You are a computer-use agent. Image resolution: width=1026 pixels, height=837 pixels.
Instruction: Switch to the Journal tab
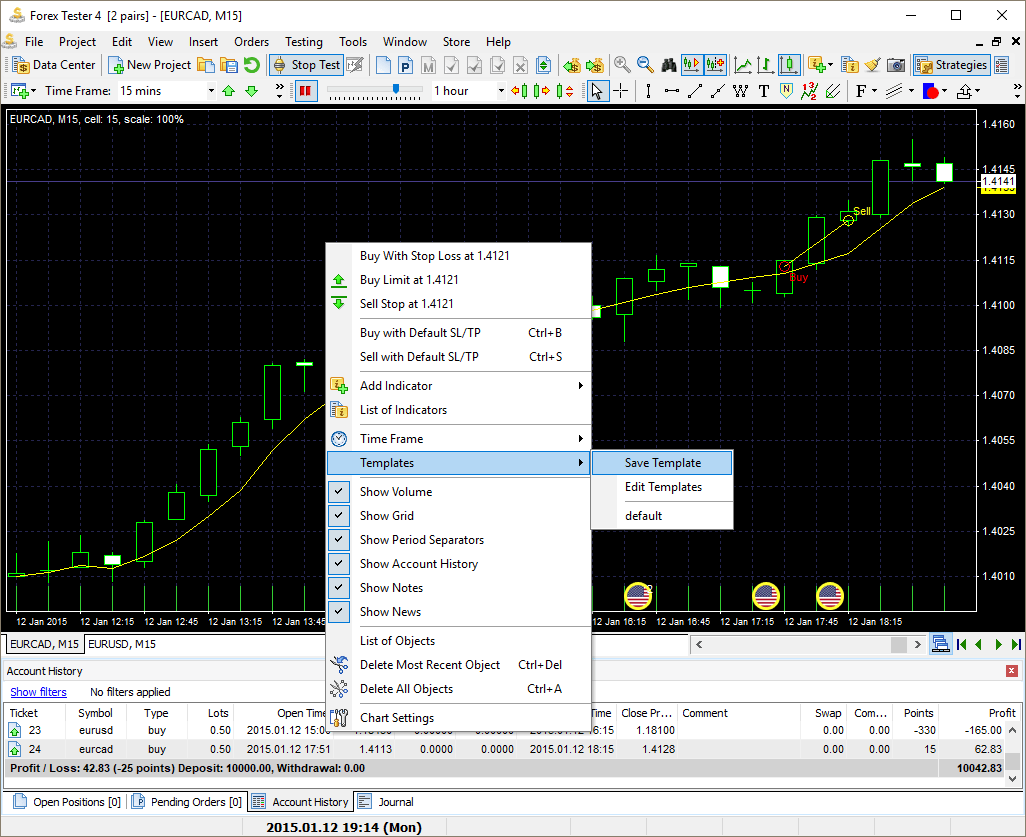(x=386, y=802)
